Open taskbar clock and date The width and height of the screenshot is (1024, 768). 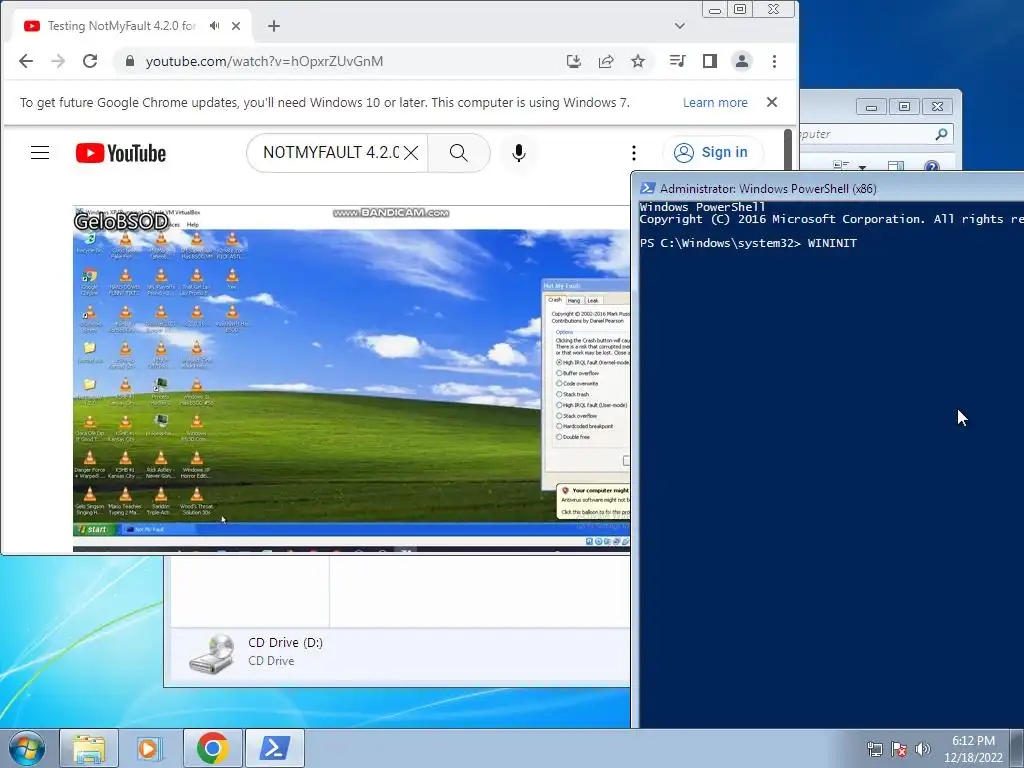pyautogui.click(x=973, y=749)
